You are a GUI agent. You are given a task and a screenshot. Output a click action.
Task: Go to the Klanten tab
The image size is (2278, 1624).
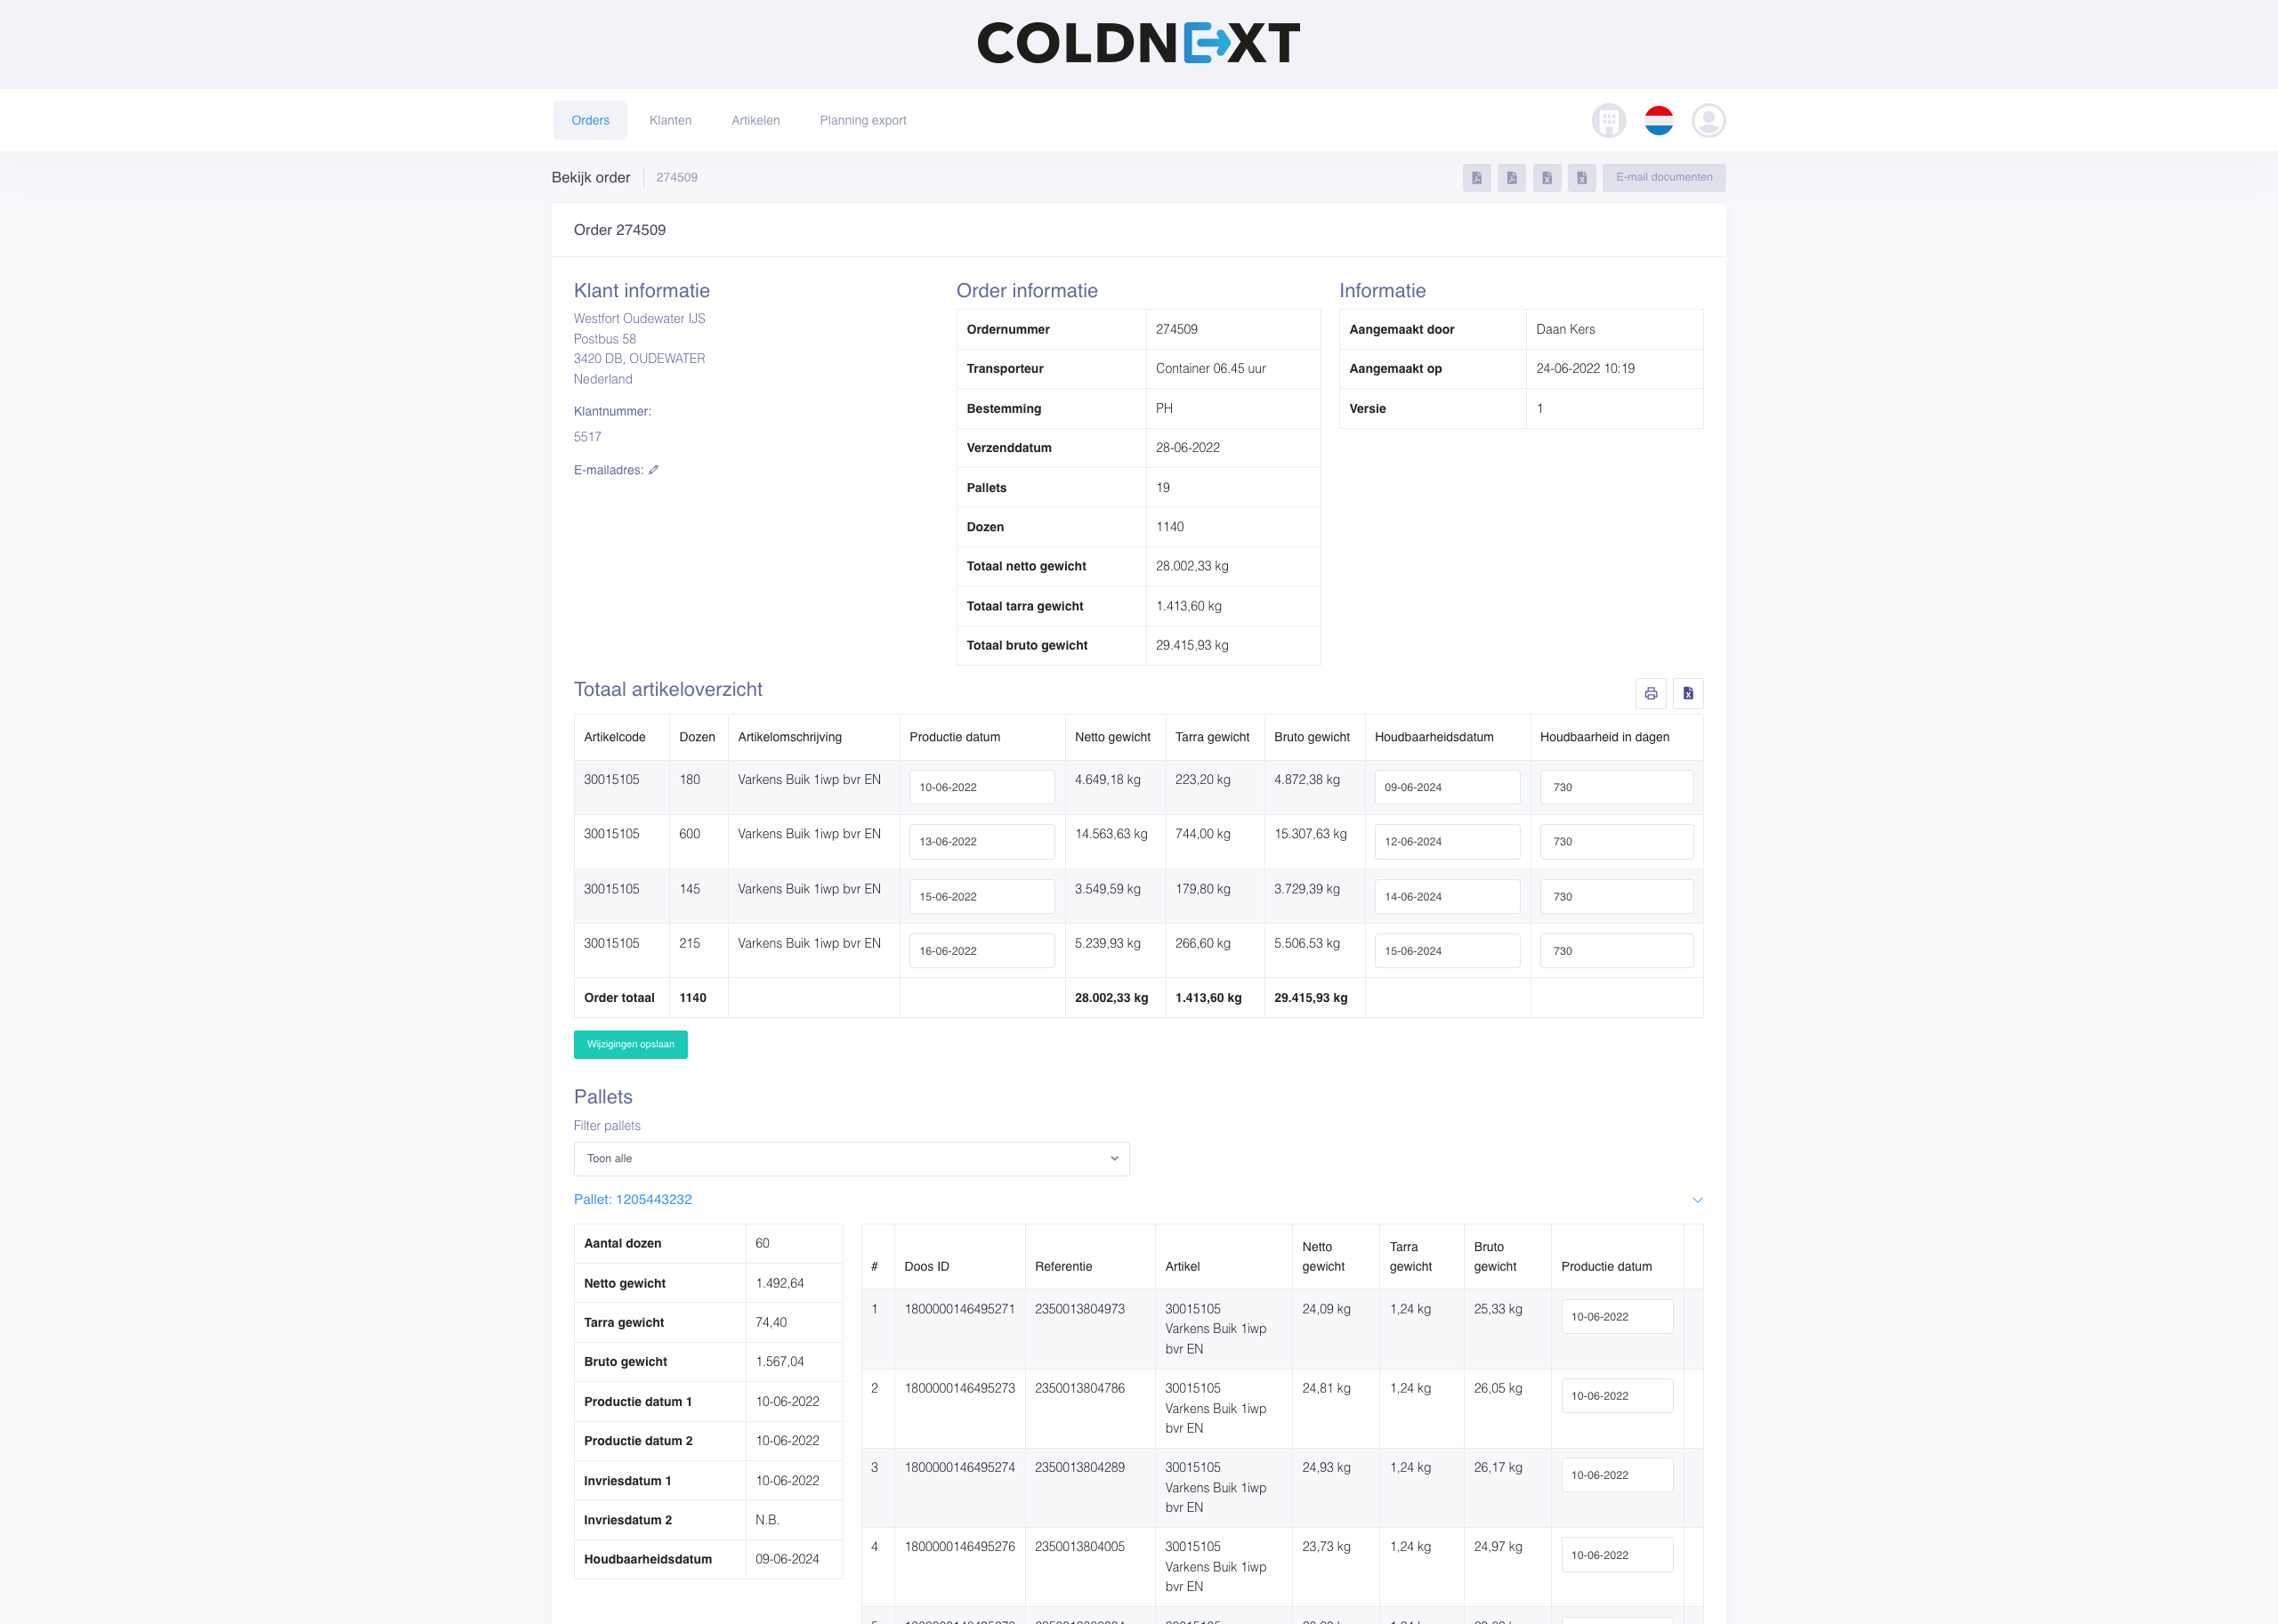[x=670, y=120]
